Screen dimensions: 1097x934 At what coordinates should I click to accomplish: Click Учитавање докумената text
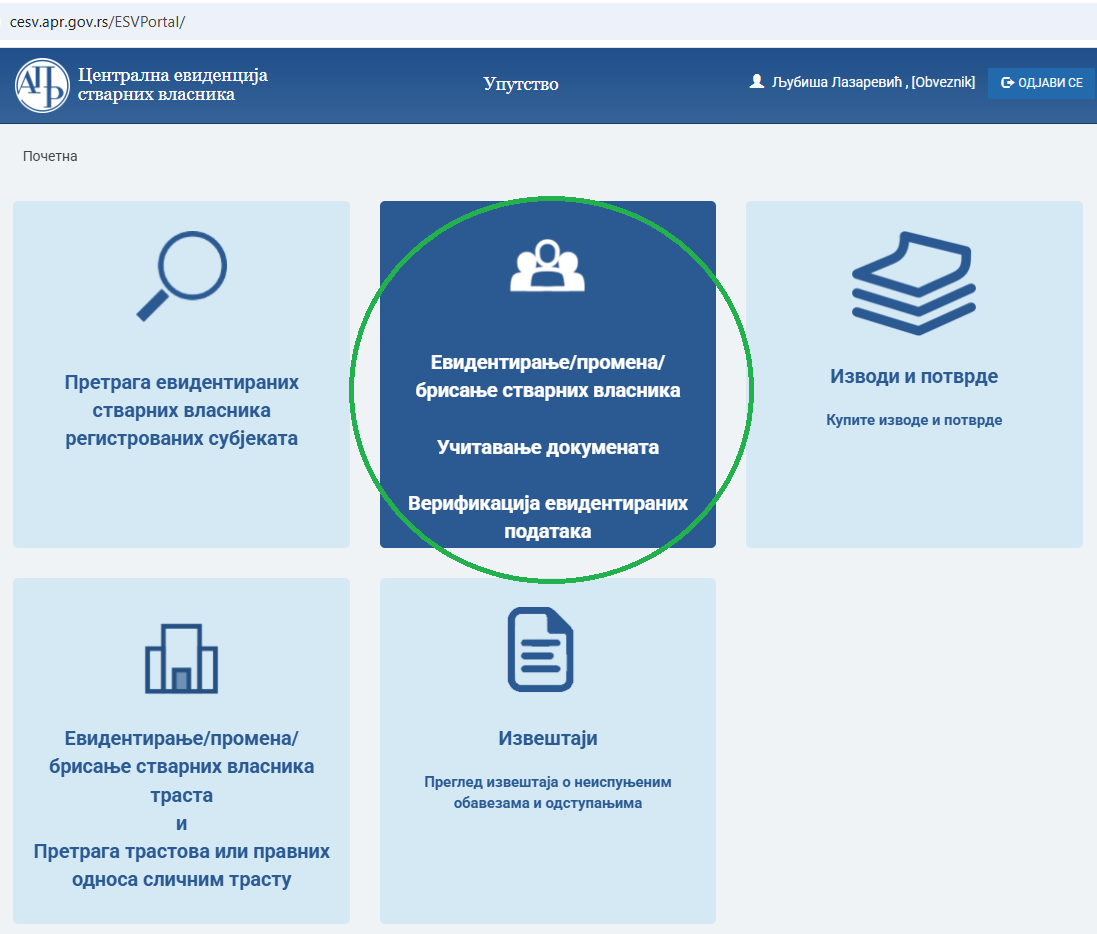(548, 447)
